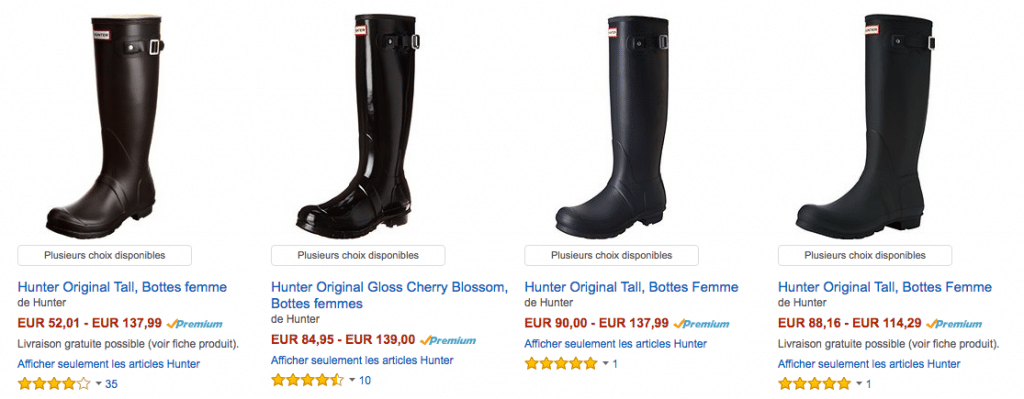Expand rating dropdown arrow beside 10 reviews

[352, 380]
